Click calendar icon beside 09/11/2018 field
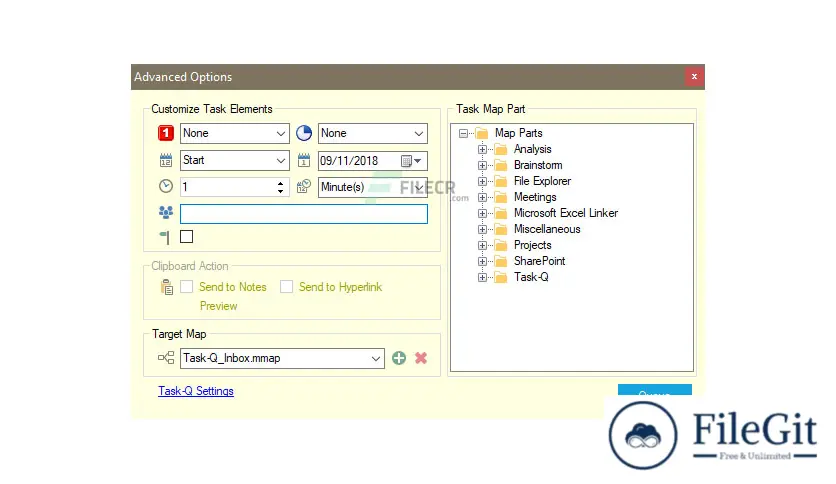This screenshot has width=836, height=484. click(304, 160)
